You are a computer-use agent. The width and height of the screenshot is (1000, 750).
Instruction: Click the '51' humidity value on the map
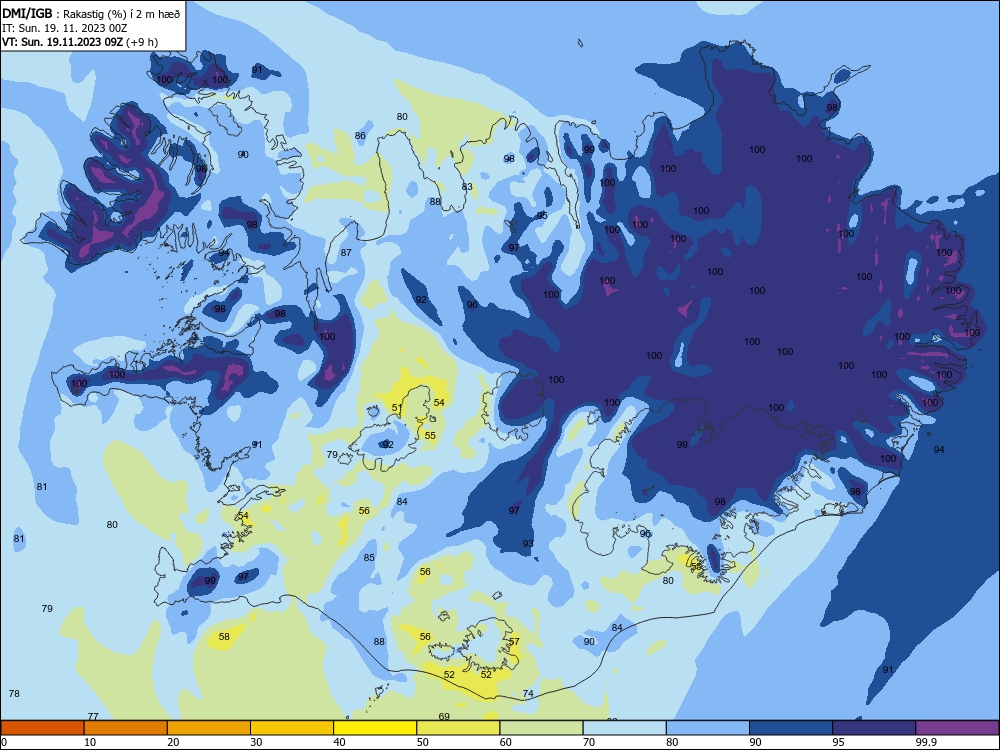pos(397,408)
